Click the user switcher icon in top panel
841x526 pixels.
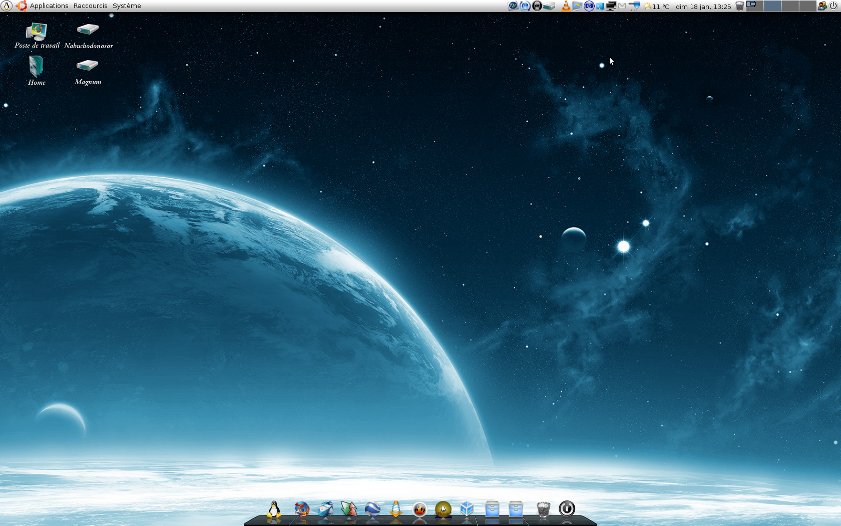tap(822, 6)
